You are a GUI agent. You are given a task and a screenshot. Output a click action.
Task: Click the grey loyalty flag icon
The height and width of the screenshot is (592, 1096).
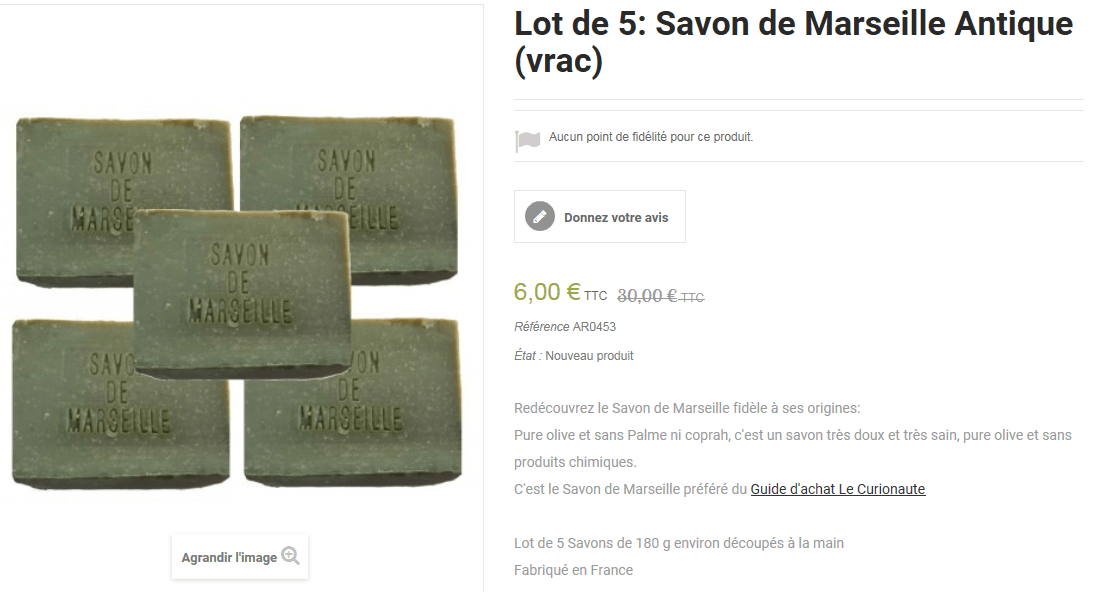[527, 140]
